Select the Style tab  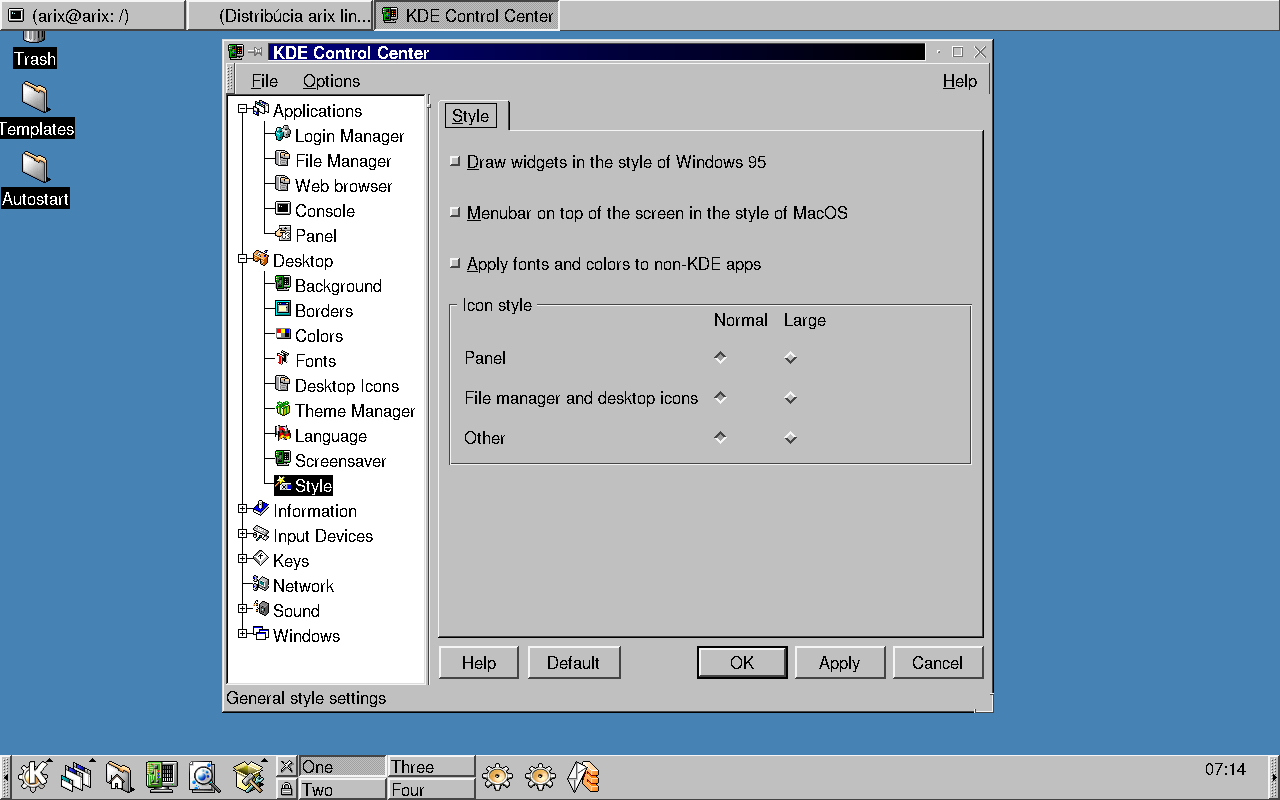(x=470, y=116)
